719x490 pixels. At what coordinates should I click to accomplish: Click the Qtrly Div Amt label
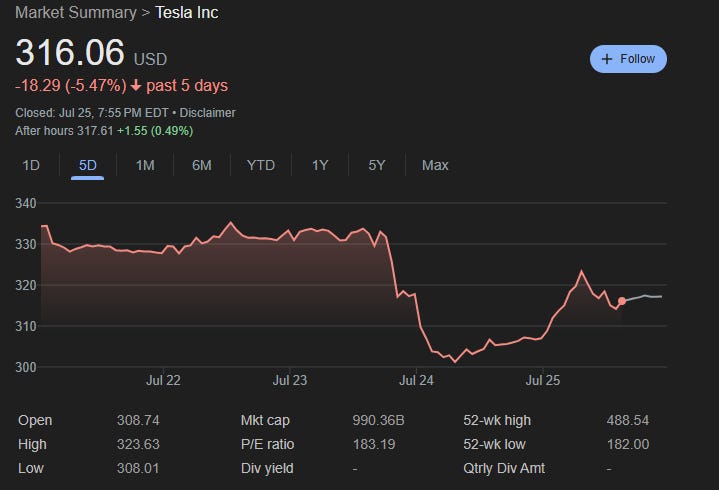pyautogui.click(x=504, y=468)
